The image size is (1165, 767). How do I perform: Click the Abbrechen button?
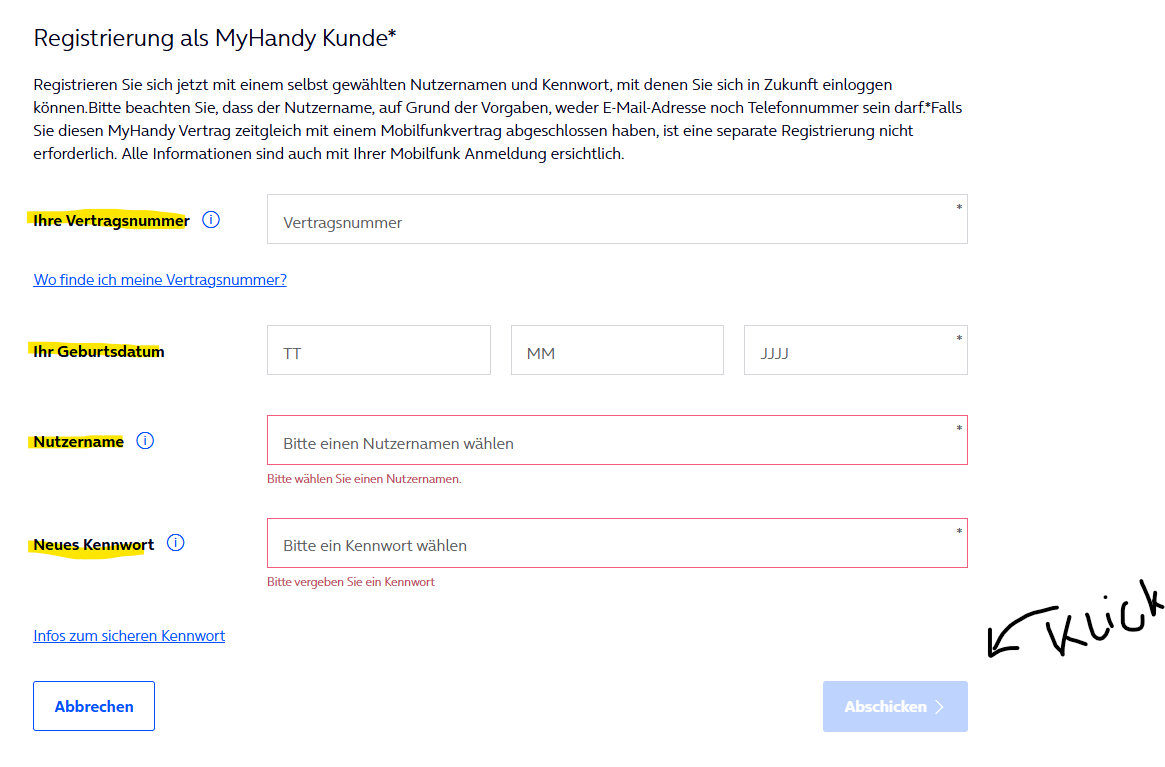[x=94, y=706]
